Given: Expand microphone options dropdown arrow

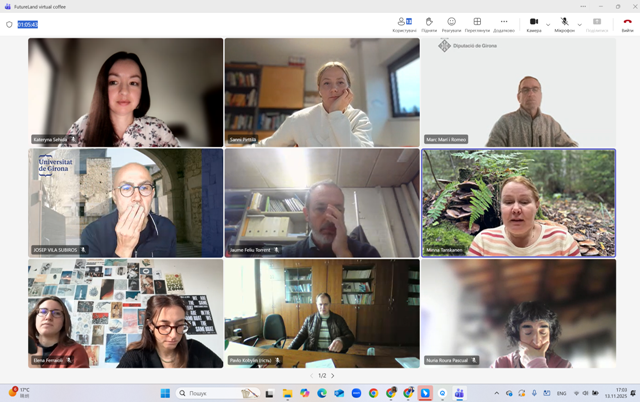Looking at the screenshot, I should [580, 24].
